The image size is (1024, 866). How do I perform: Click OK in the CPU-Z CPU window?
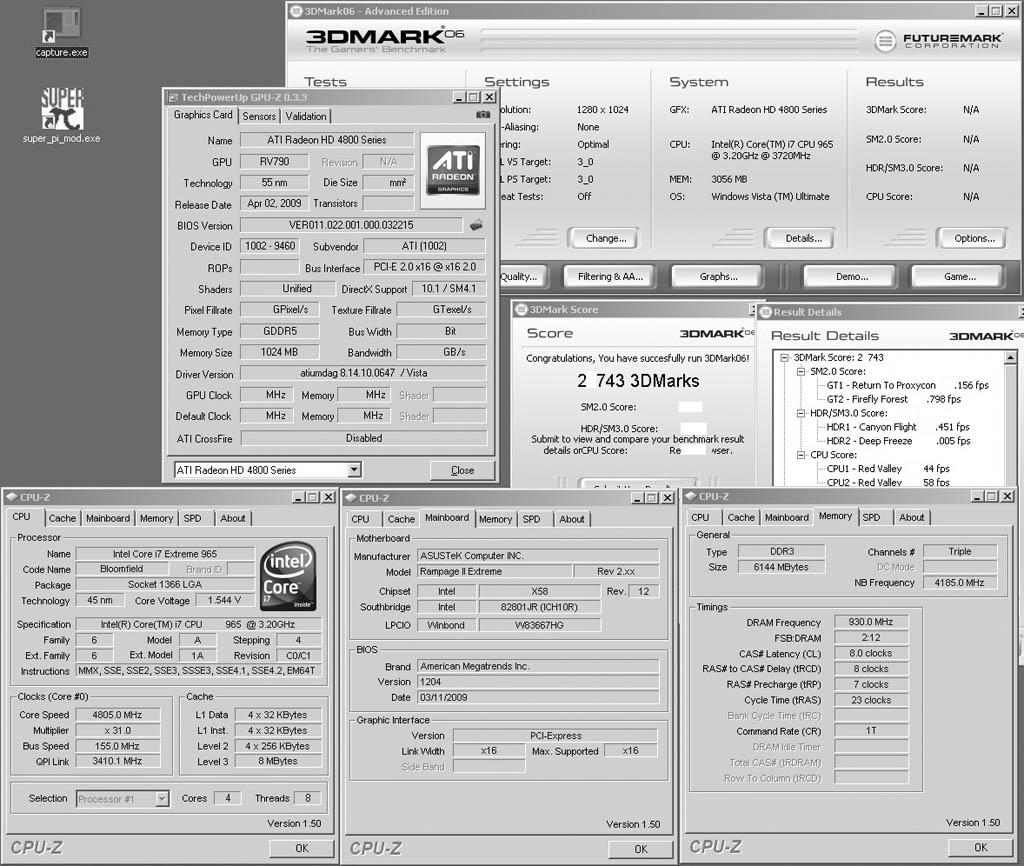tap(302, 848)
